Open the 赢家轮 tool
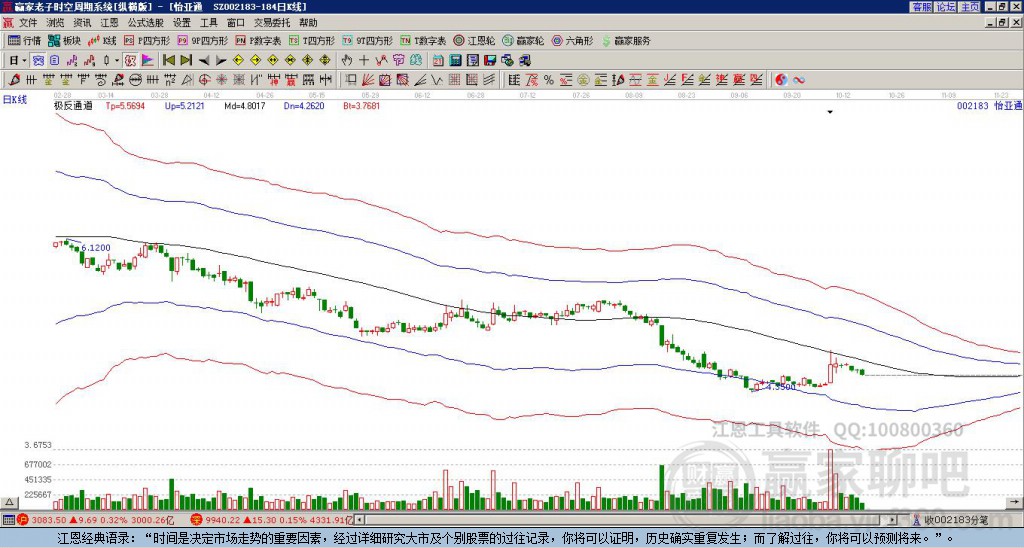Image resolution: width=1024 pixels, height=548 pixels. point(523,40)
